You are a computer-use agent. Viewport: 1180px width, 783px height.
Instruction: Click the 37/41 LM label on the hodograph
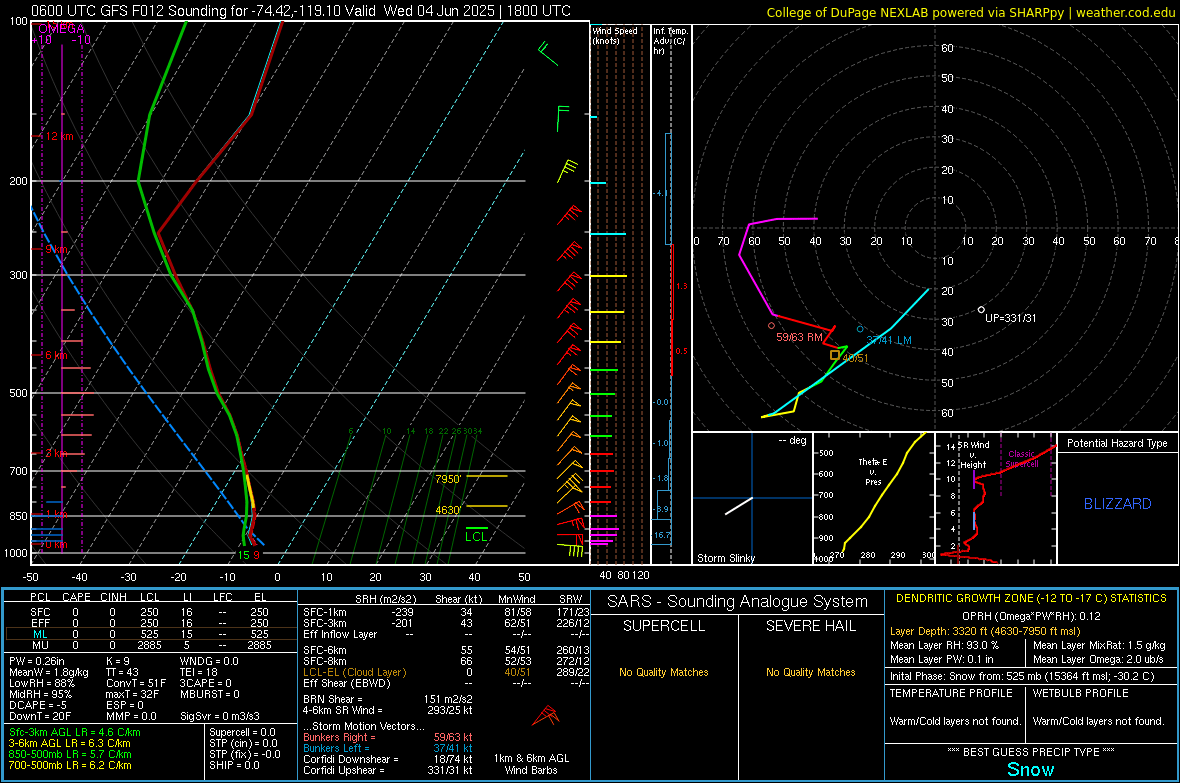pos(889,340)
